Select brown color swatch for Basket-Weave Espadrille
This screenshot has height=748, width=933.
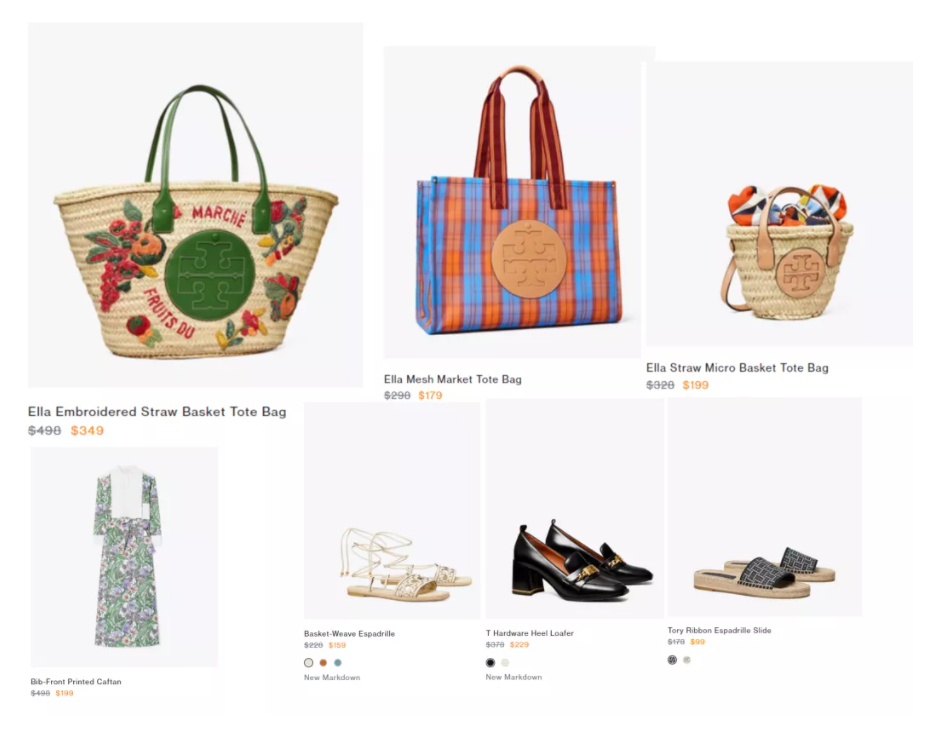point(323,663)
